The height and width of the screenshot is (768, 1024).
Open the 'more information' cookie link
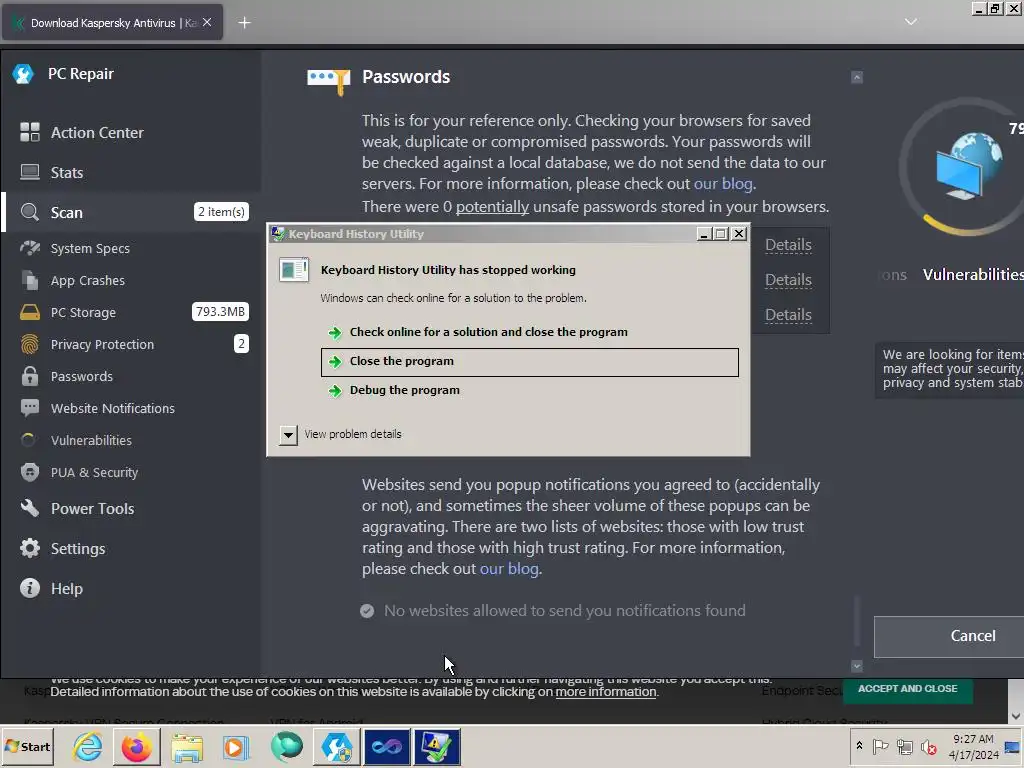click(x=605, y=692)
